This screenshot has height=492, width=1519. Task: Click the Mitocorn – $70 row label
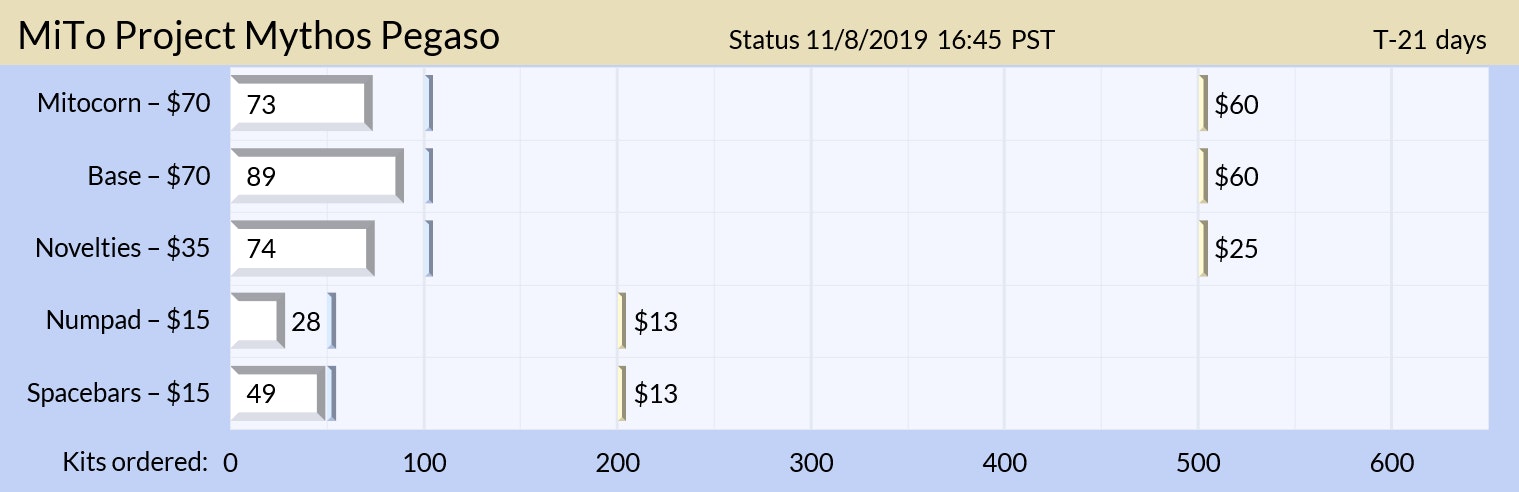[x=124, y=103]
